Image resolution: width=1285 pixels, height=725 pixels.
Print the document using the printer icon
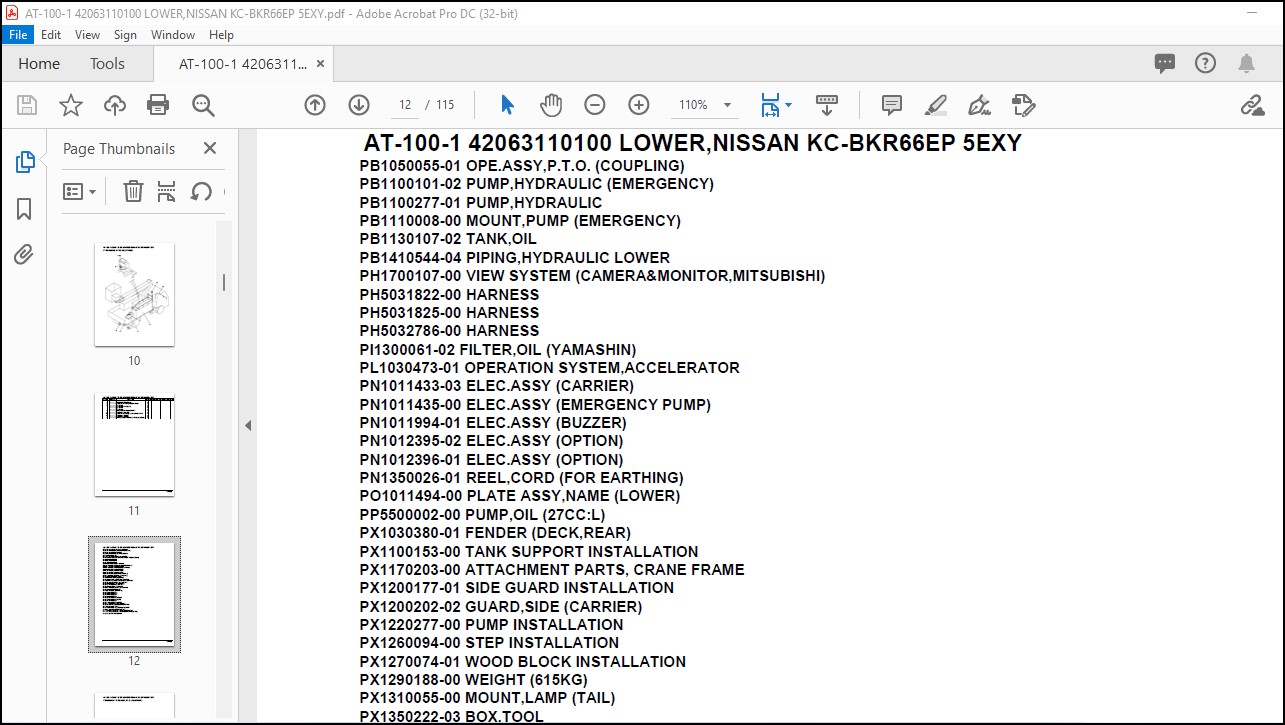tap(158, 105)
